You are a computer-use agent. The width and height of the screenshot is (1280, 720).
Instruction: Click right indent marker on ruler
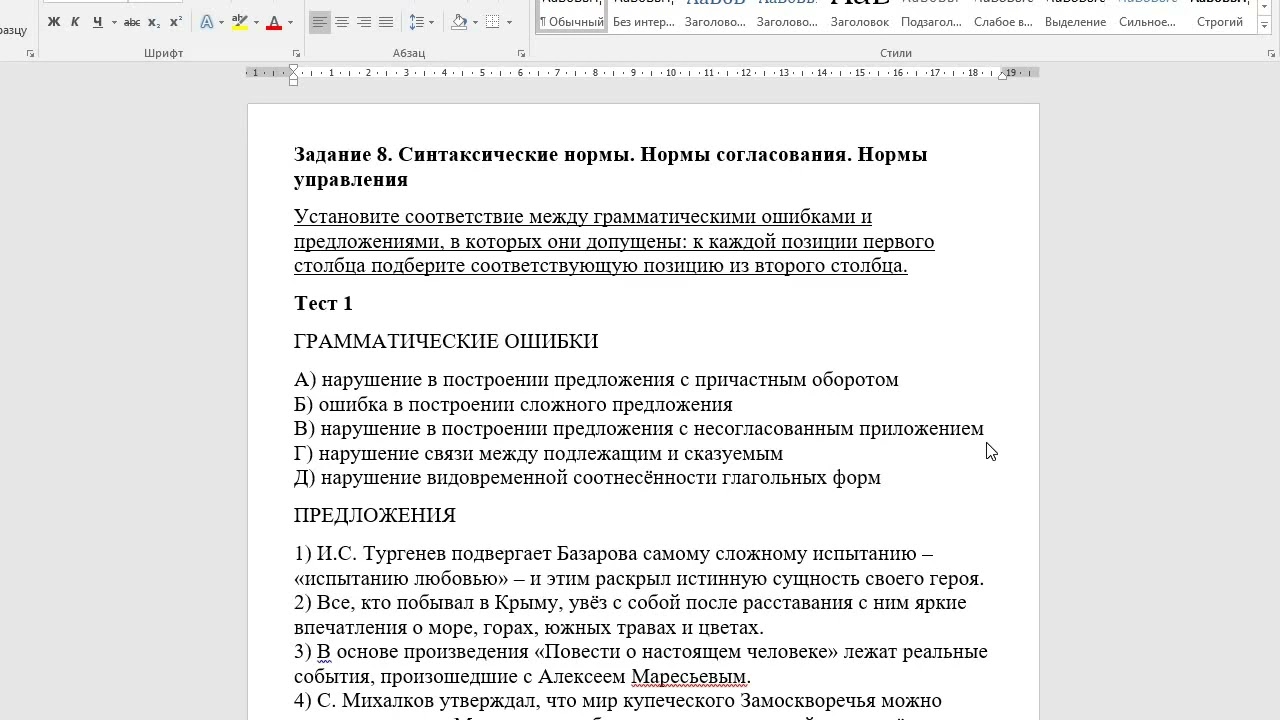[x=1002, y=76]
